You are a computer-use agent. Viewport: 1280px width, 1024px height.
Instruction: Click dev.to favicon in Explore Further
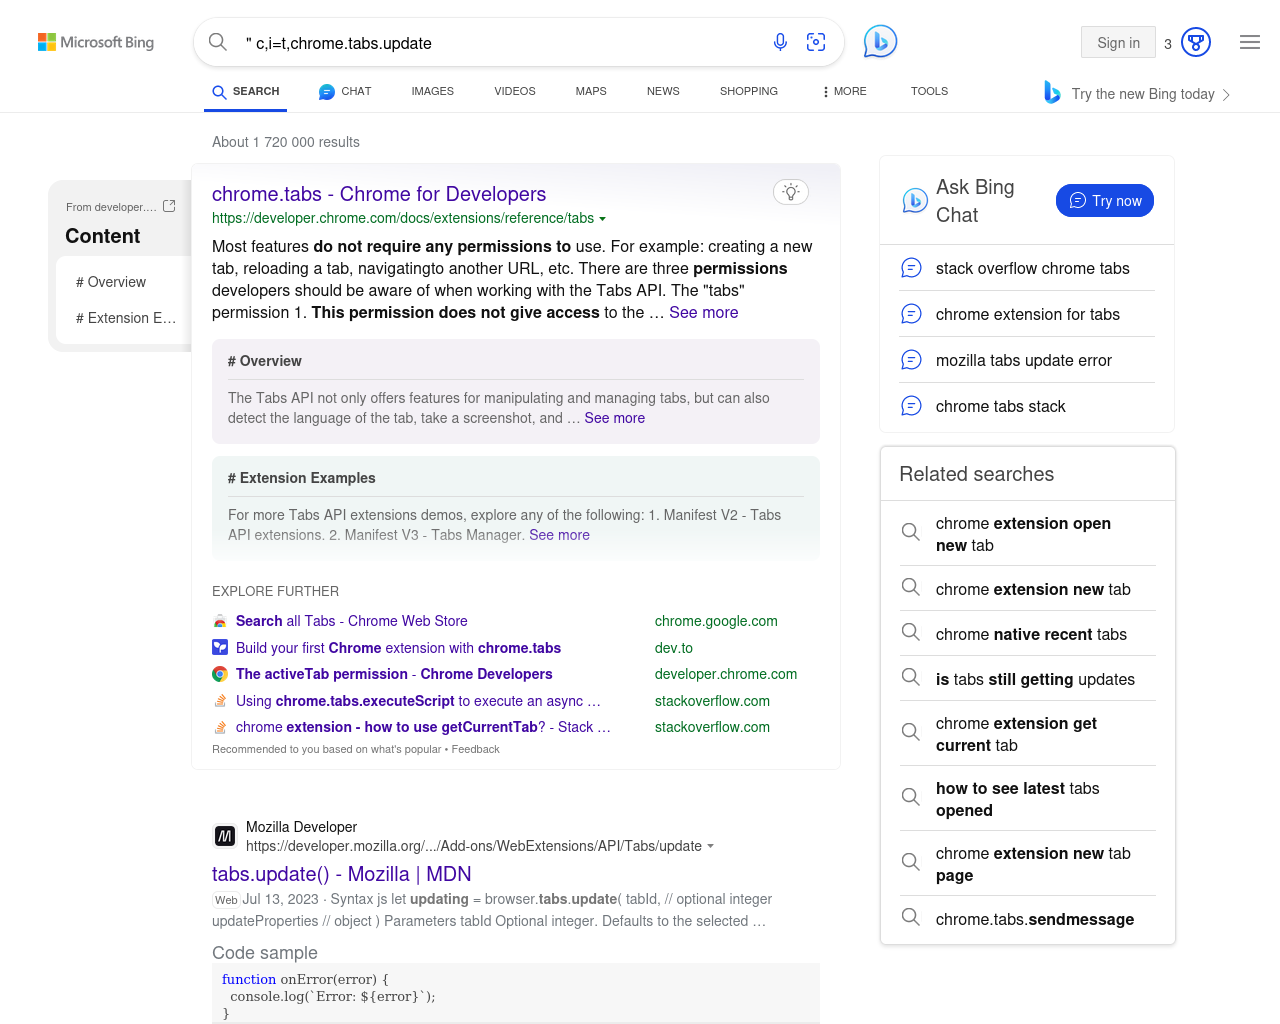[x=220, y=648]
